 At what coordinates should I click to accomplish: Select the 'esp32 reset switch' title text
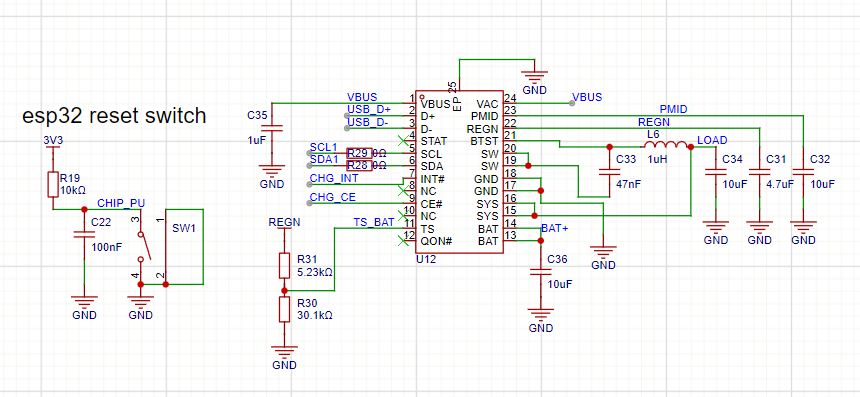(114, 116)
